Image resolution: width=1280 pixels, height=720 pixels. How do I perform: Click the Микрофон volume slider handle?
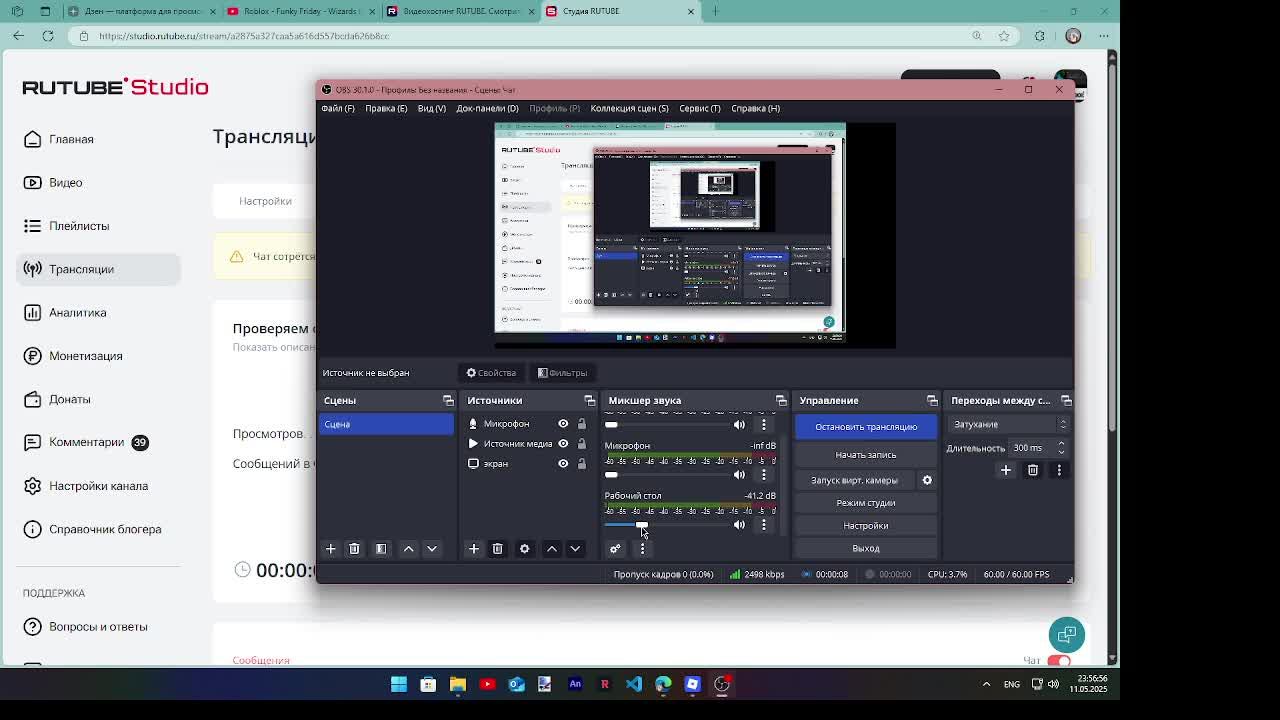click(x=611, y=475)
